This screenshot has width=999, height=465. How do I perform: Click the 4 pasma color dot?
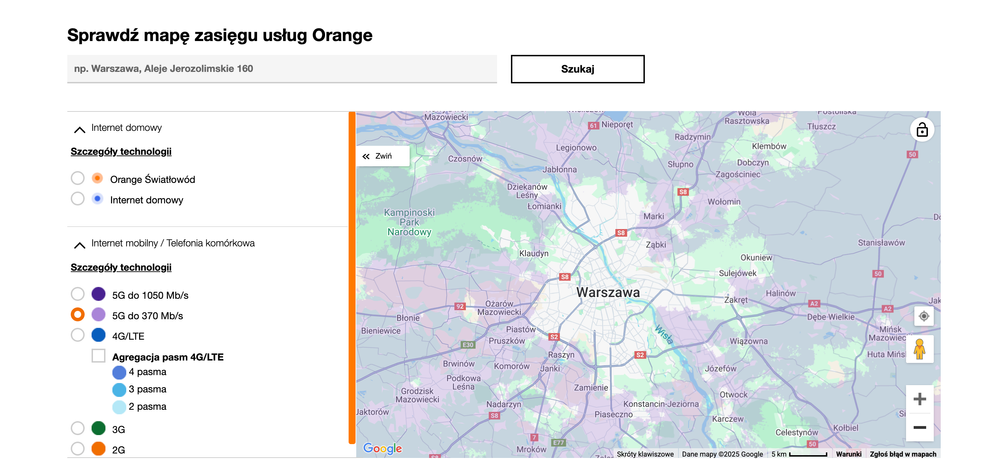(119, 372)
